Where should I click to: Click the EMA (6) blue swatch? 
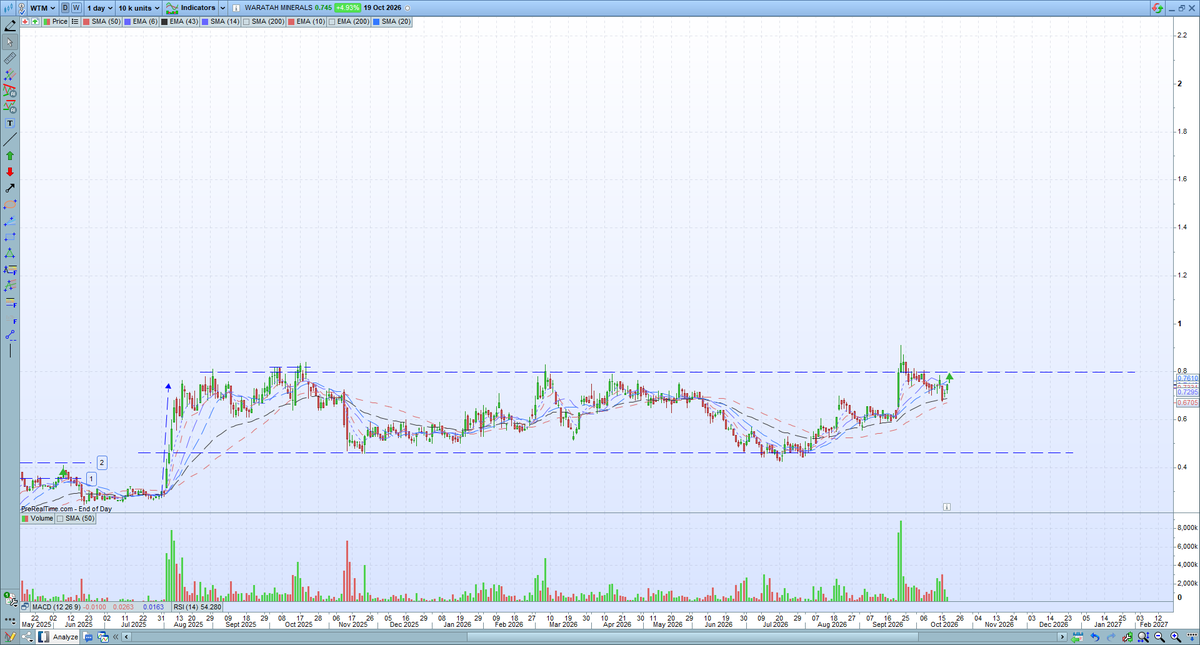[x=128, y=21]
